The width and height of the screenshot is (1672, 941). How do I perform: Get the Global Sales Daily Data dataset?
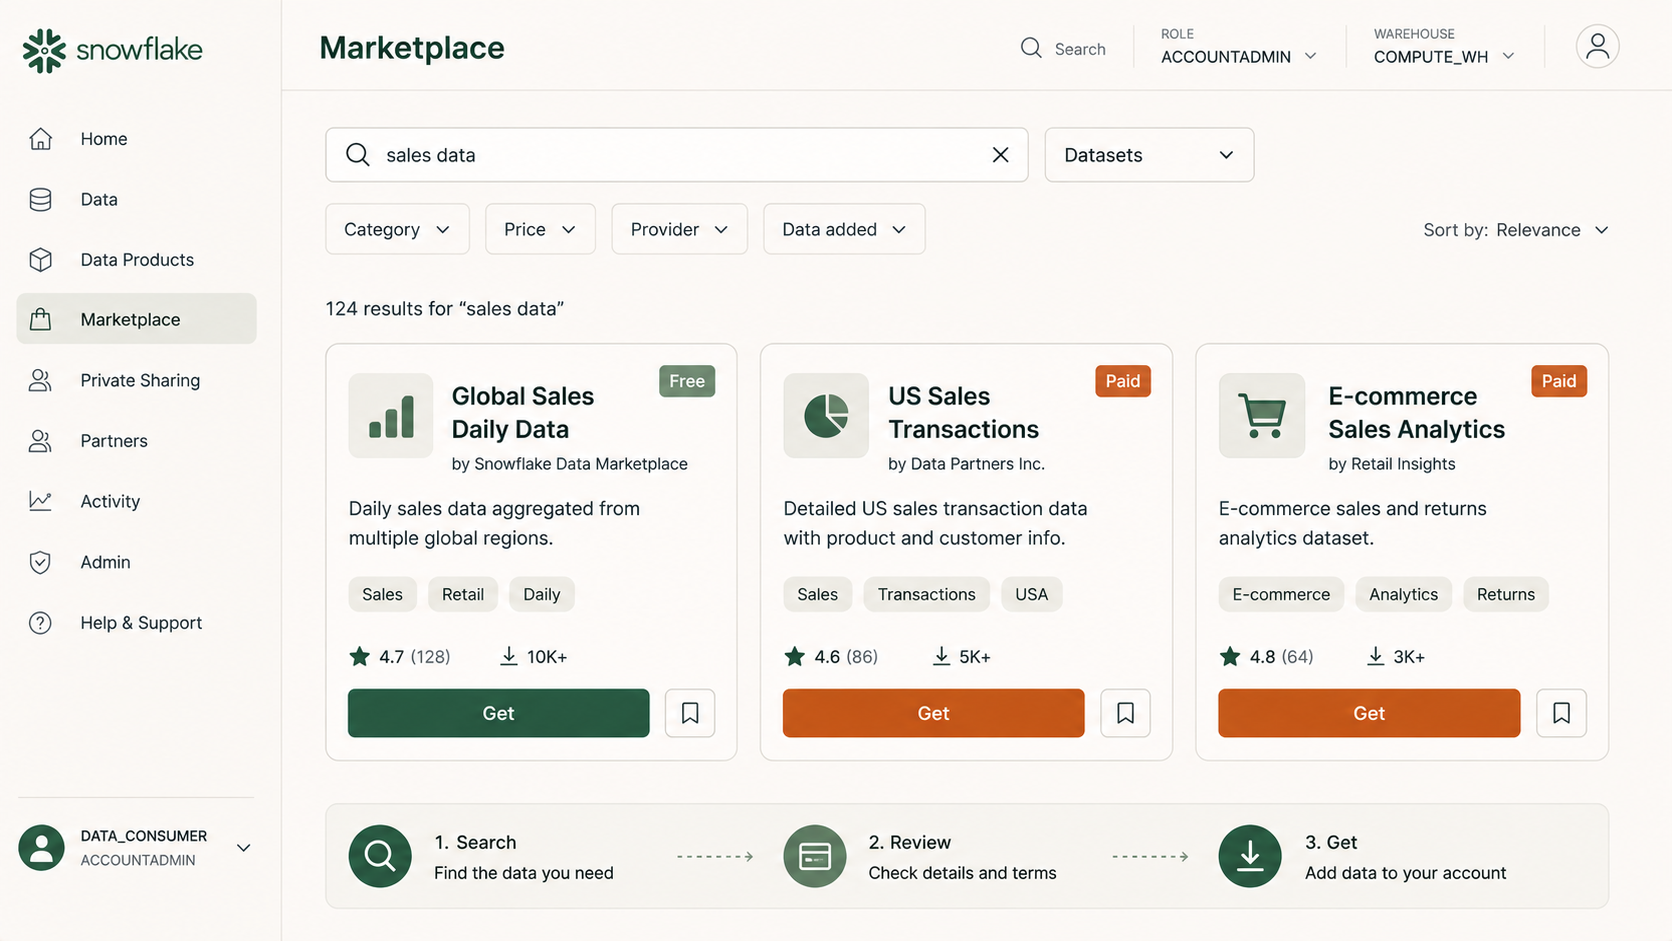pyautogui.click(x=498, y=713)
